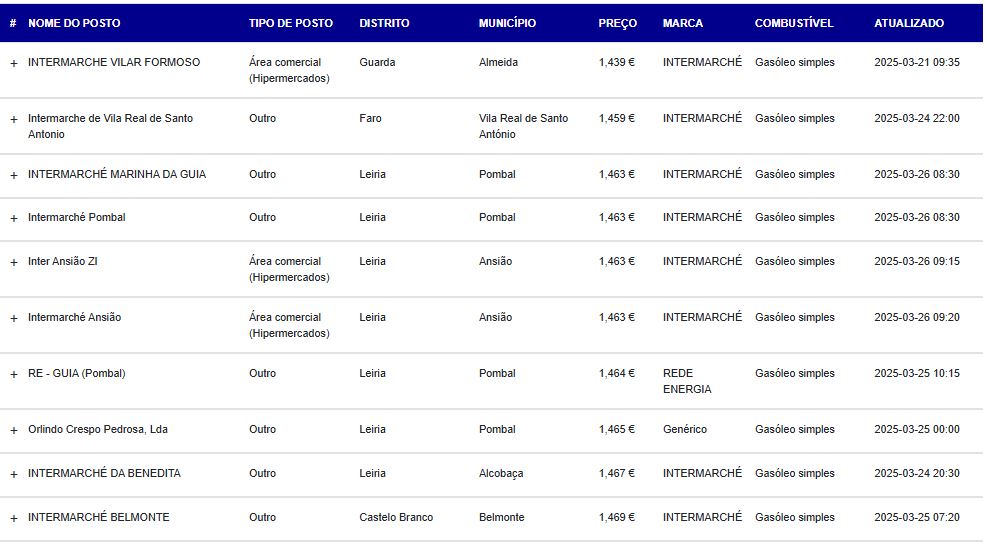The height and width of the screenshot is (549, 985).
Task: Sort by the PREÇO column header
Action: 618,23
